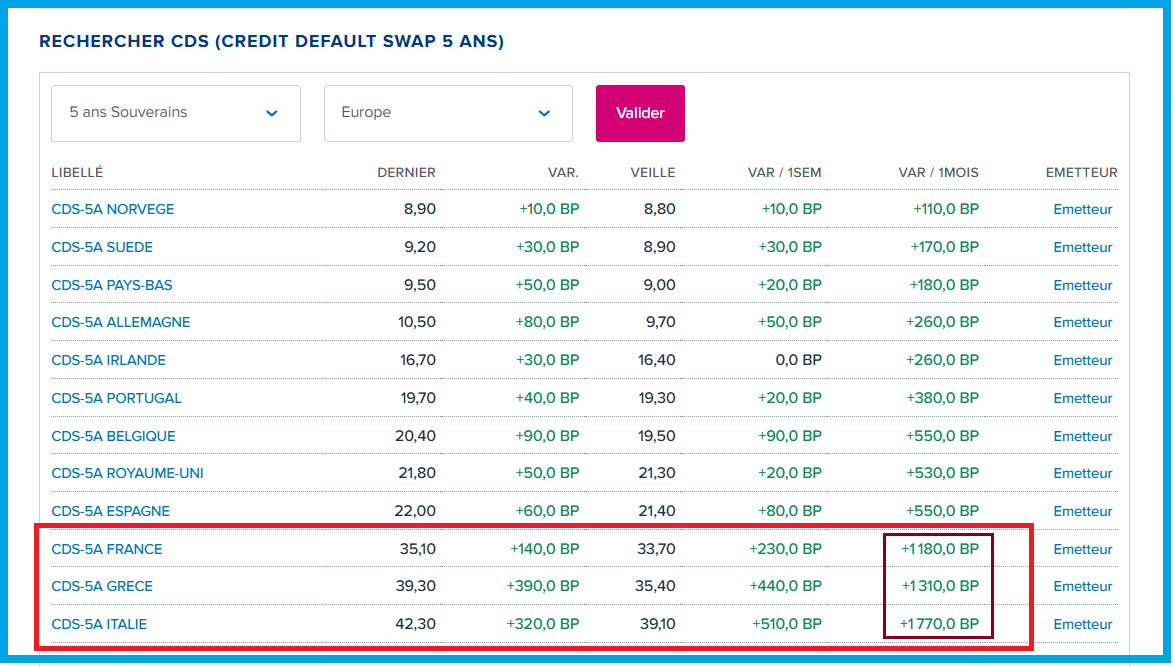Click the VAR / 1MOIS column header
Screen dimensions: 1173x667
938,173
